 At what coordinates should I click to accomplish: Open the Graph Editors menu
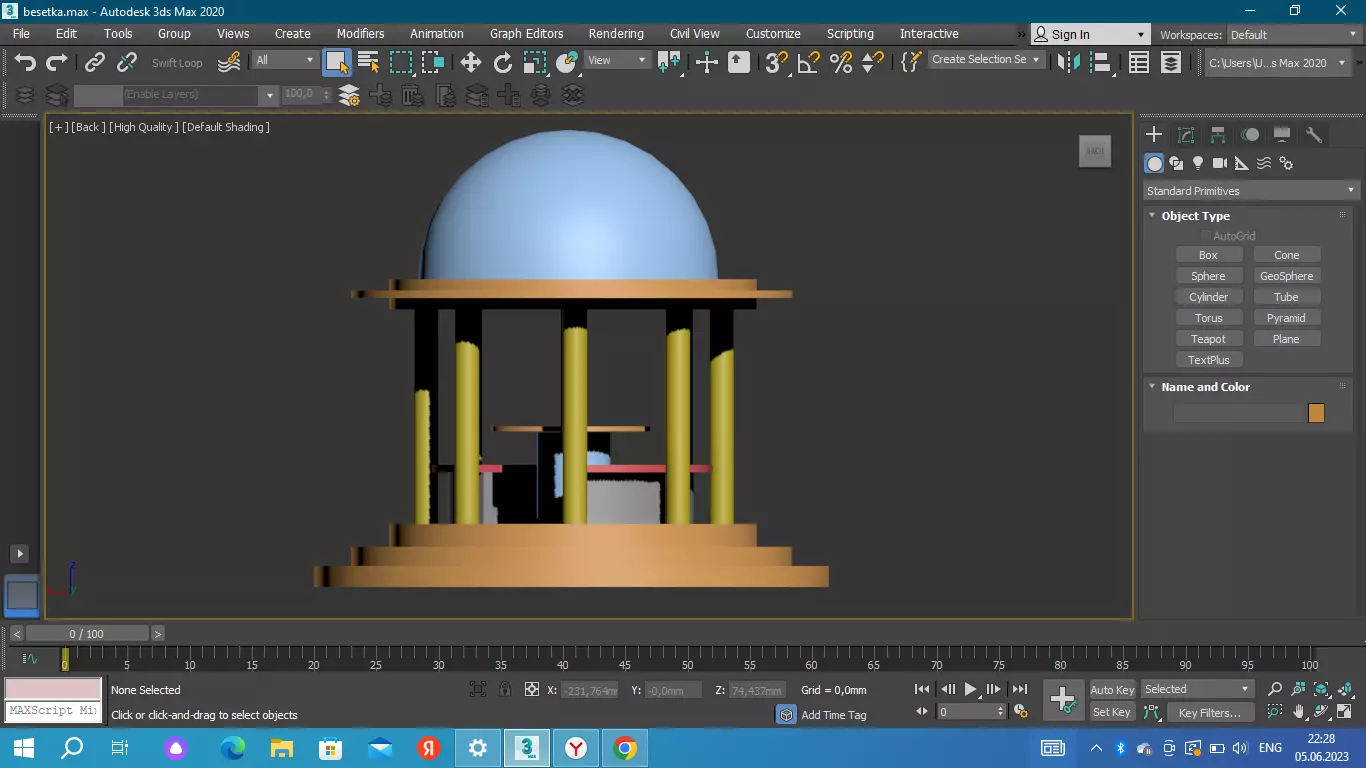coord(526,33)
